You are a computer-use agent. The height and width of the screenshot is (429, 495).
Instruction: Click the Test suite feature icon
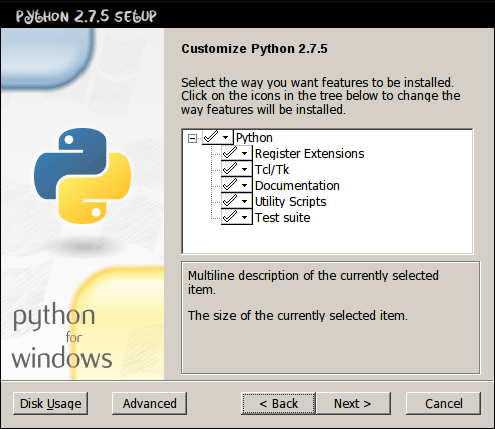[x=236, y=217]
